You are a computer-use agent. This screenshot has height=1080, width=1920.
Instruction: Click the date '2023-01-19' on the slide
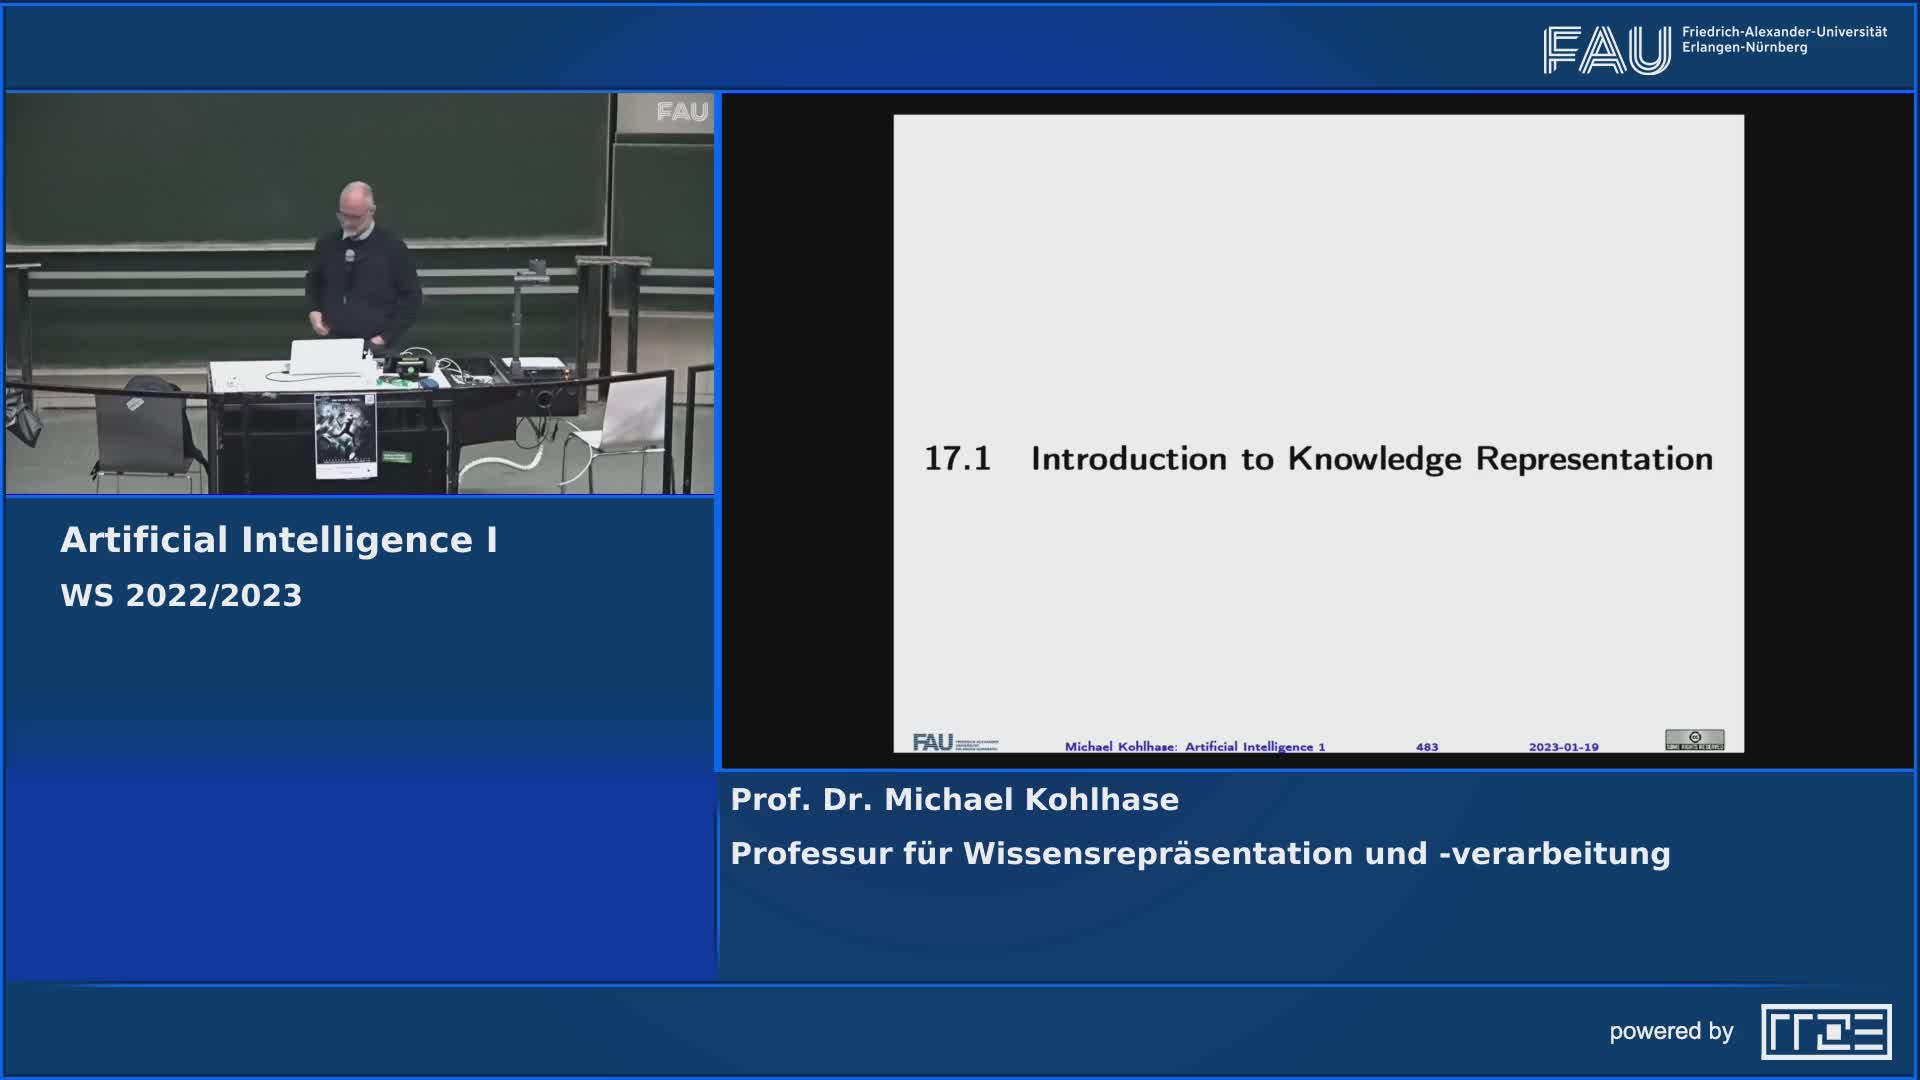1565,745
